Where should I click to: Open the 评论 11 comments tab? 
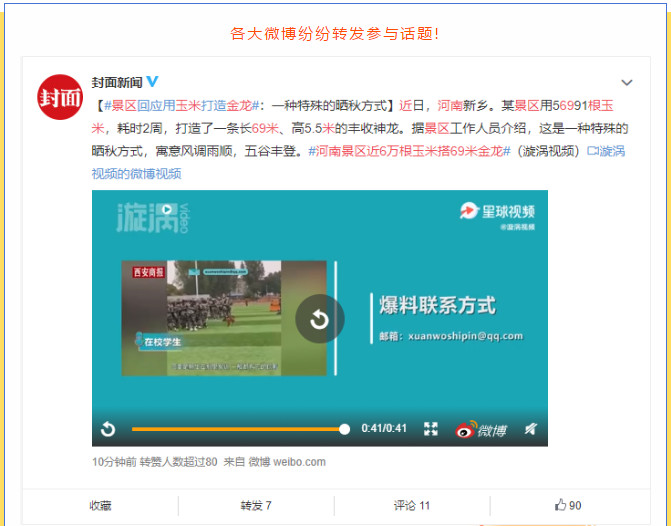coord(411,506)
